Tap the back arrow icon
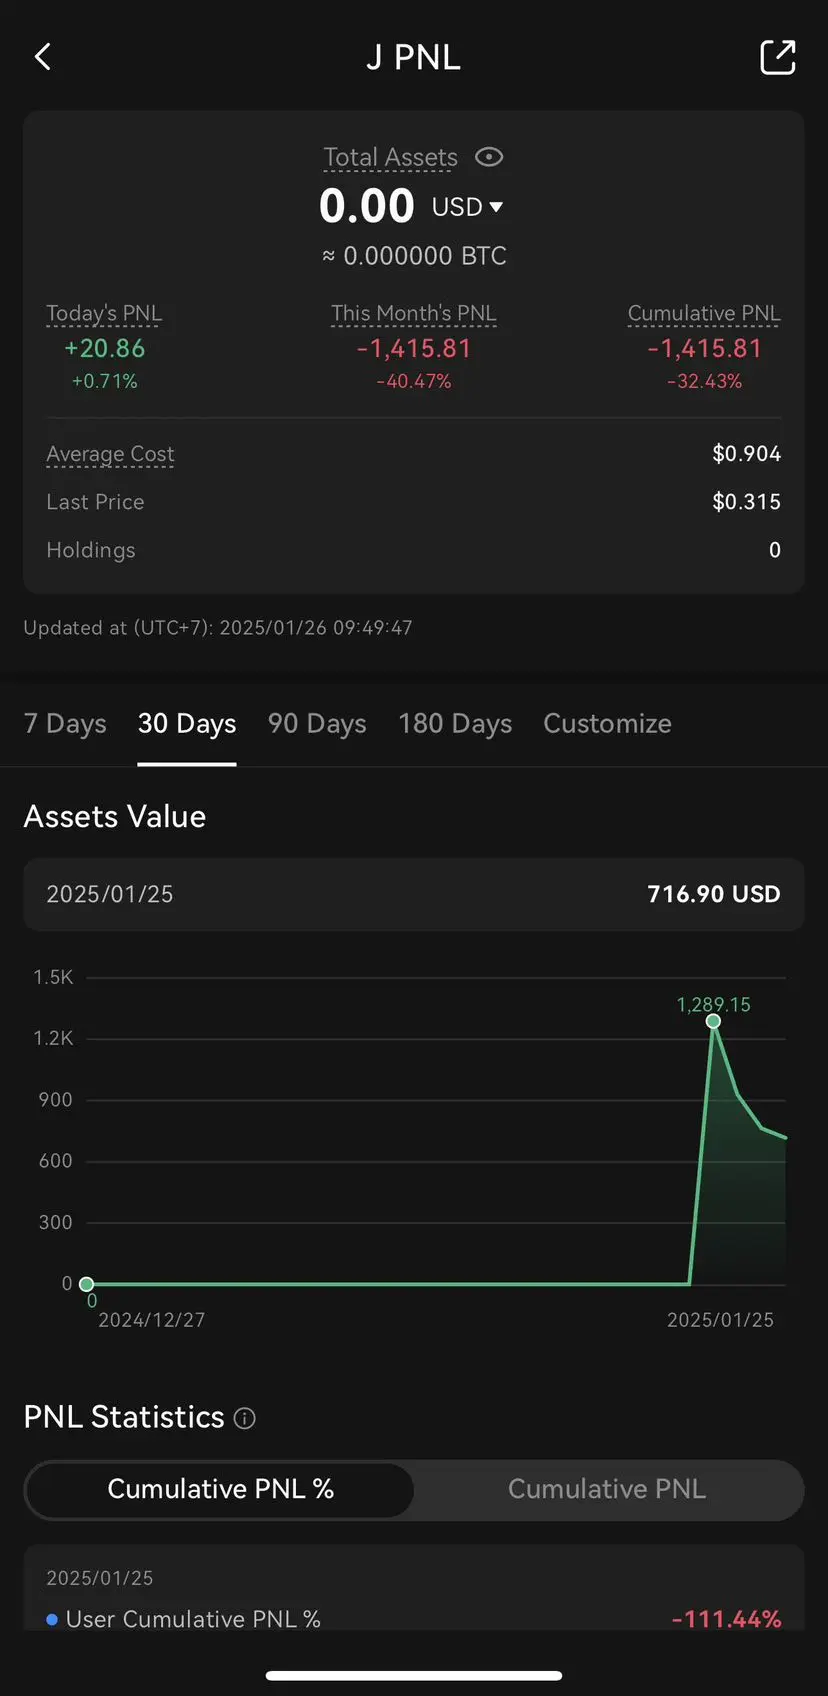This screenshot has height=1696, width=828. pyautogui.click(x=42, y=57)
